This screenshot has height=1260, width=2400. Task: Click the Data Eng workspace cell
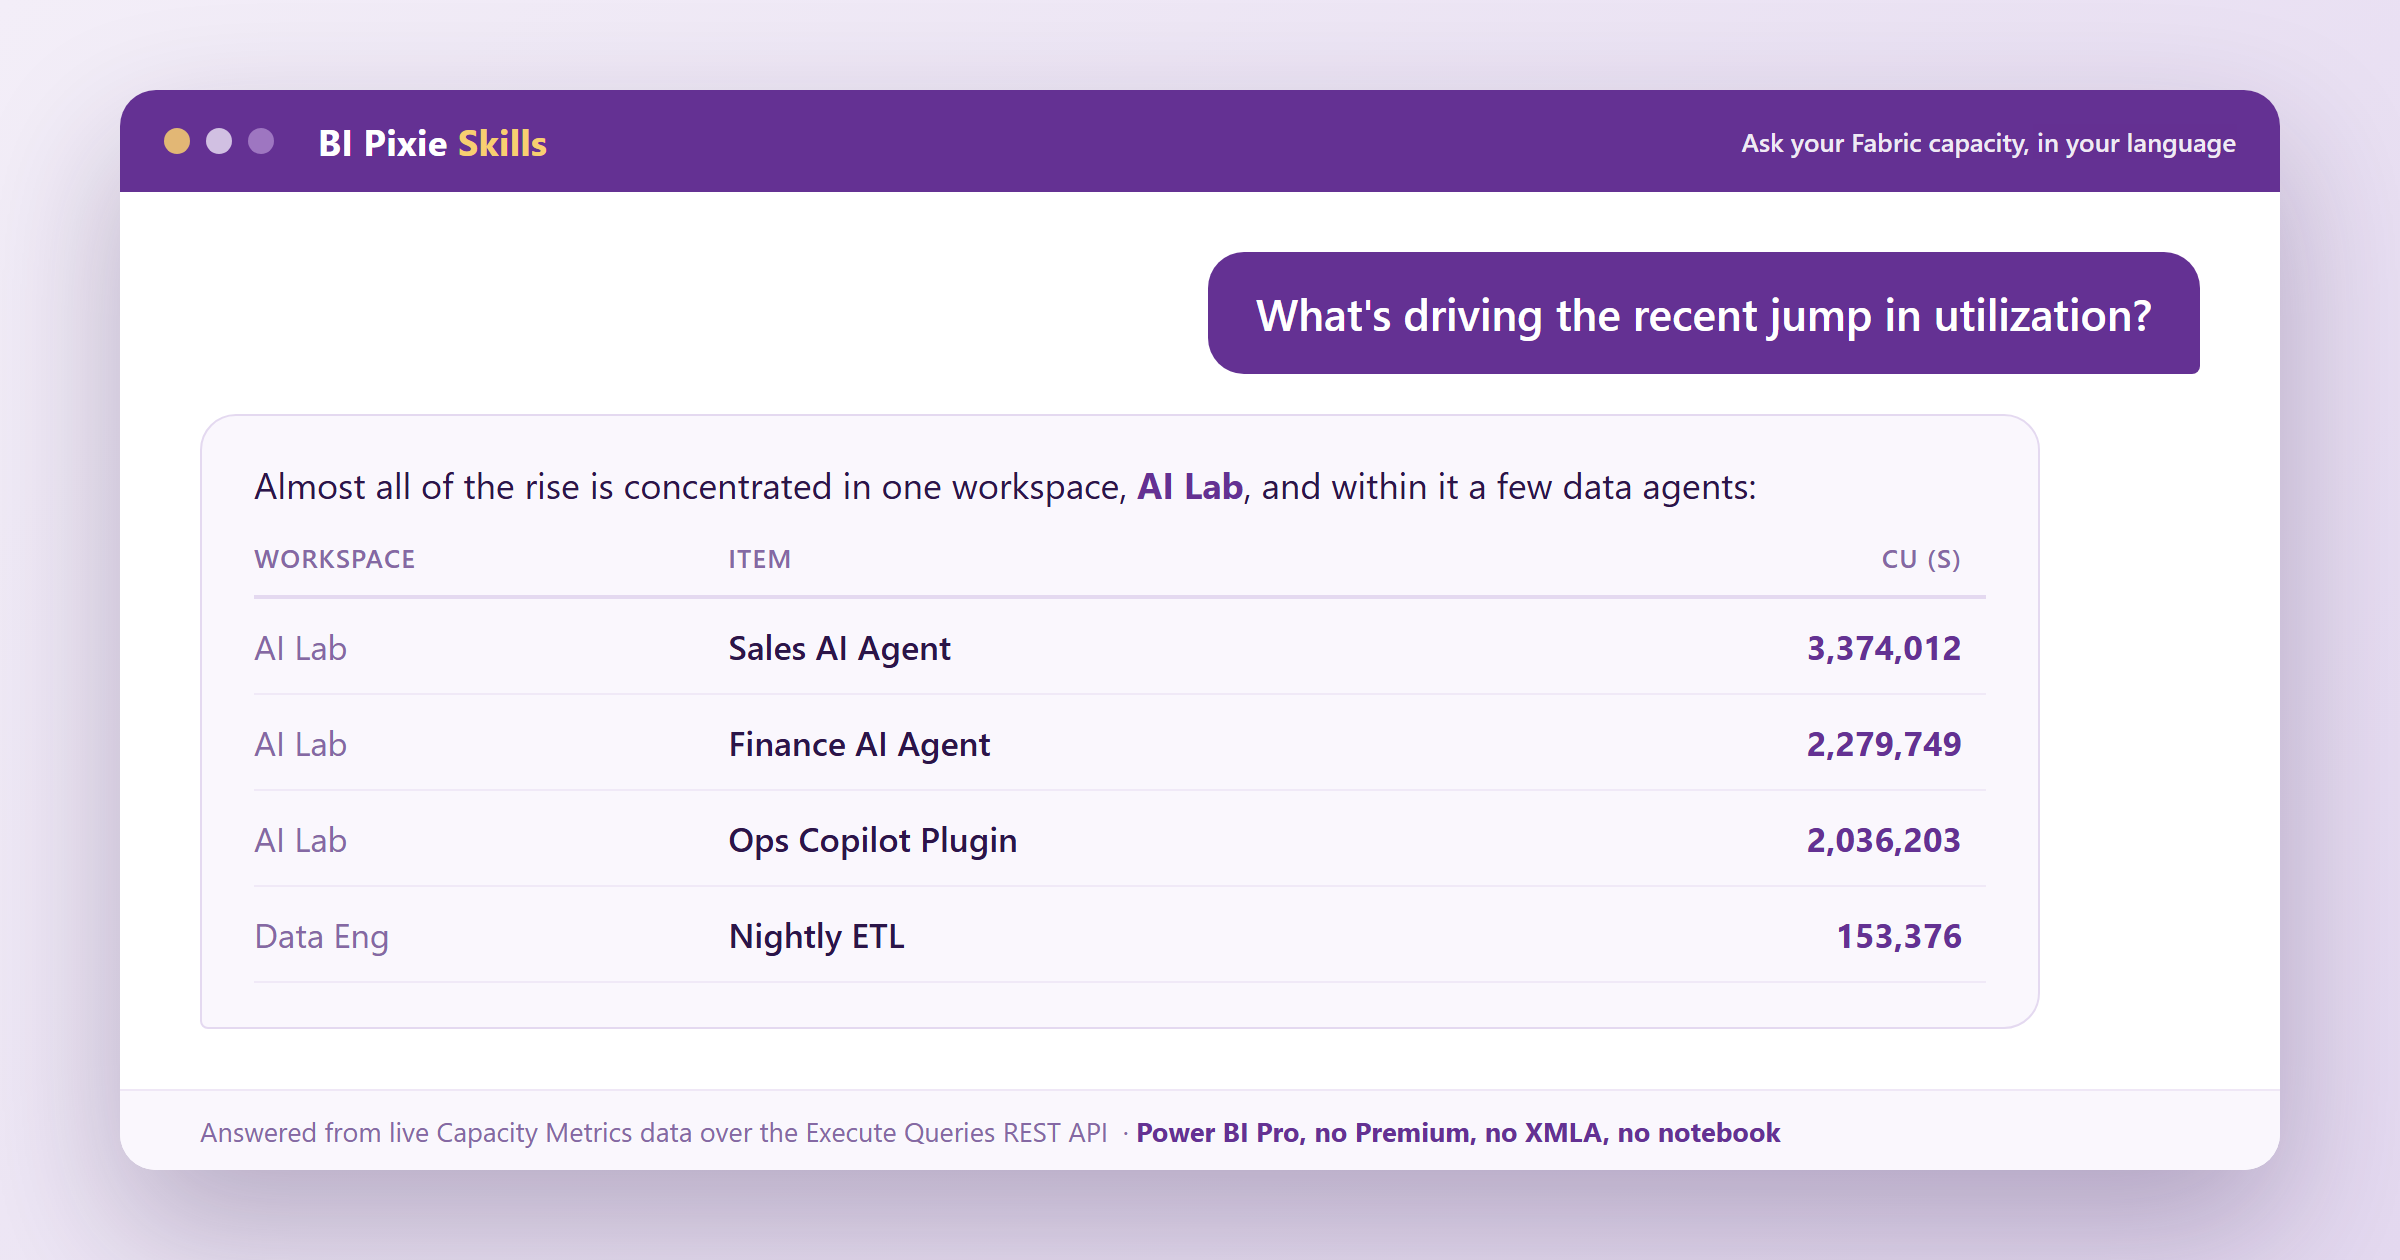tap(321, 937)
